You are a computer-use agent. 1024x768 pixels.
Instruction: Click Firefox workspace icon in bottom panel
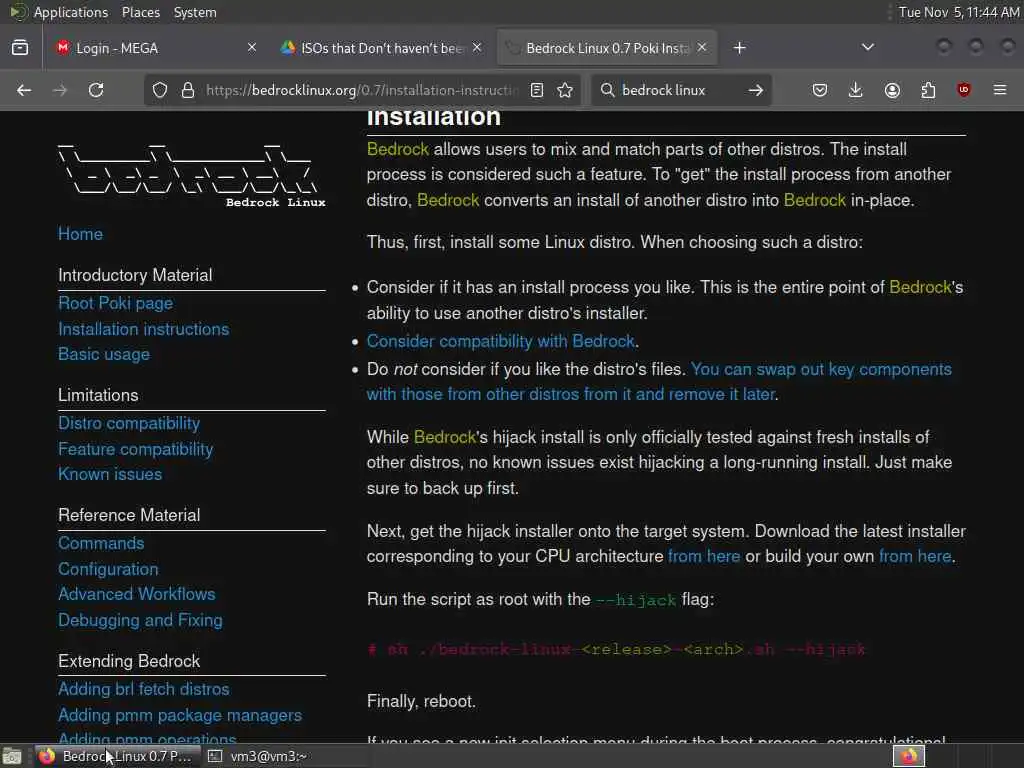point(909,756)
